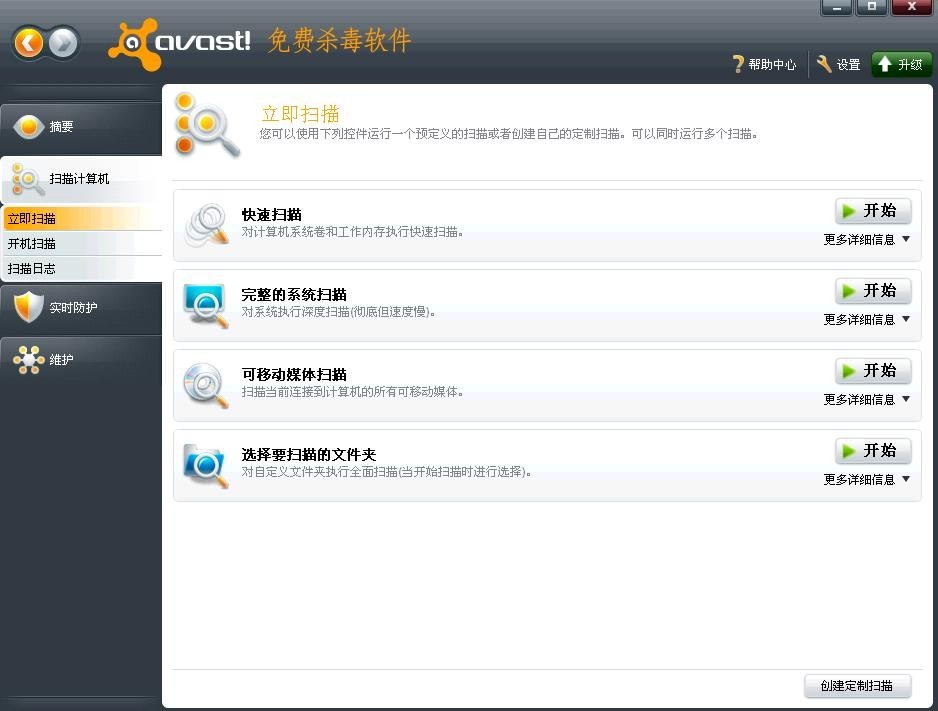Click the 快速扫描 quick scan icon
Image resolution: width=938 pixels, height=711 pixels.
(207, 225)
